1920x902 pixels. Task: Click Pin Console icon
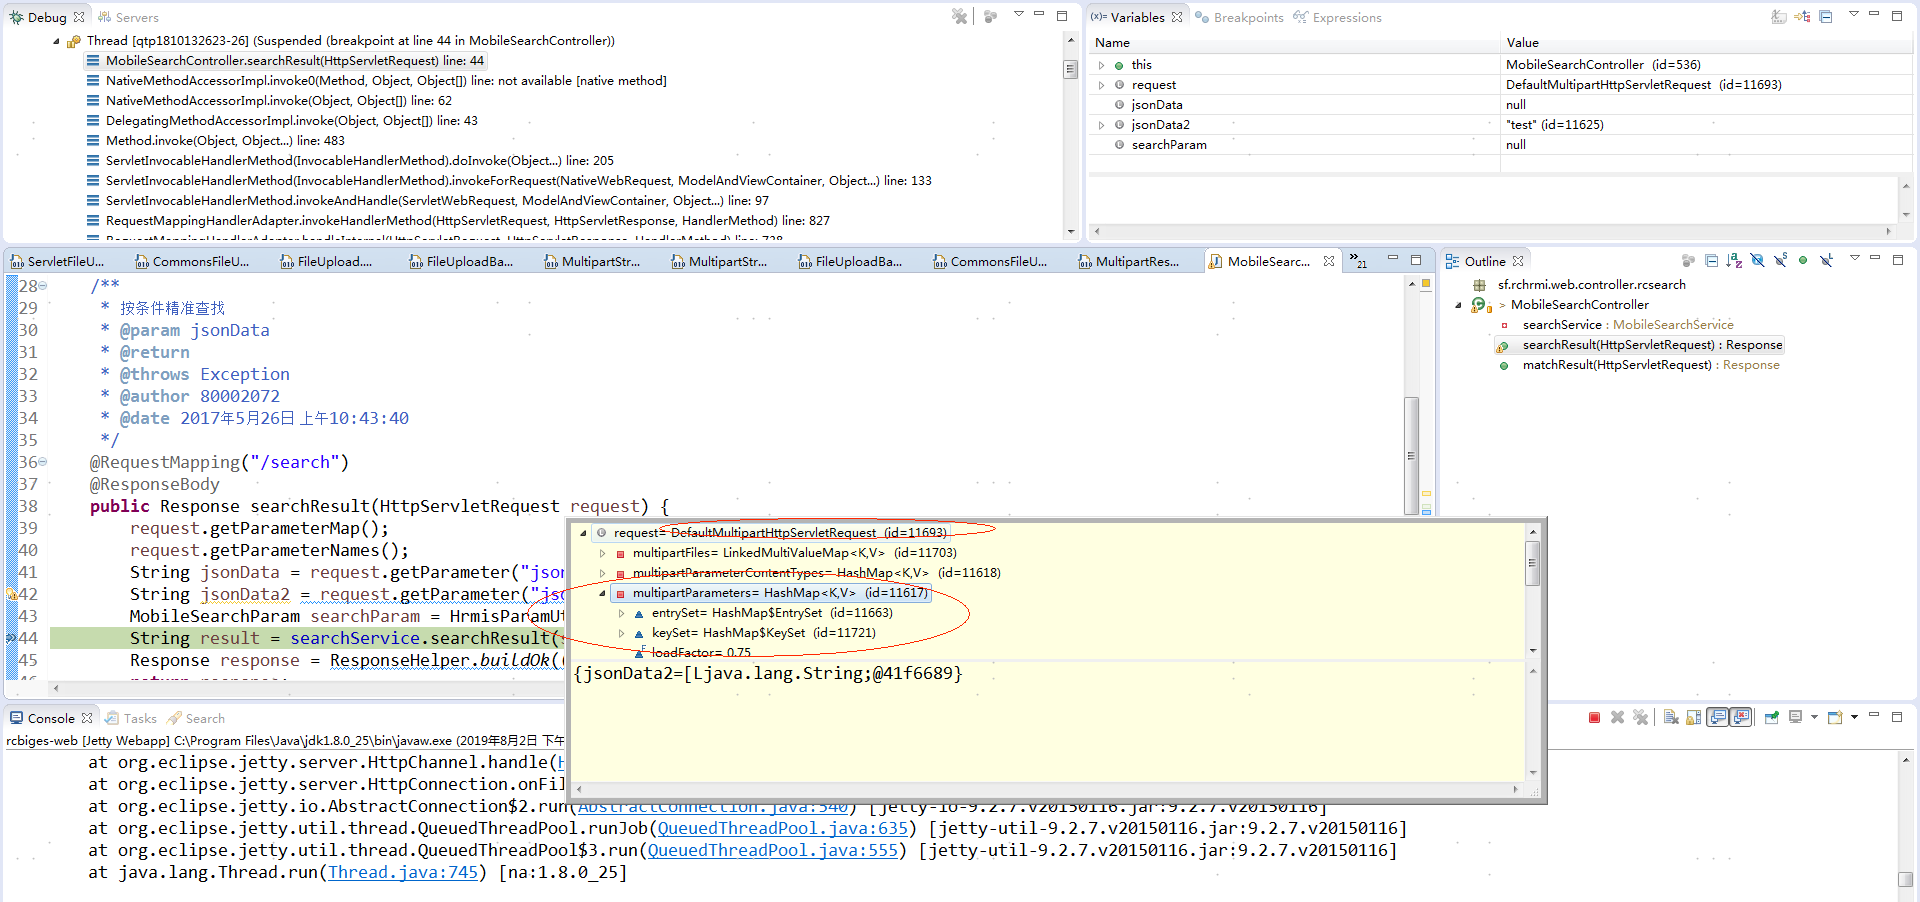(x=1772, y=718)
